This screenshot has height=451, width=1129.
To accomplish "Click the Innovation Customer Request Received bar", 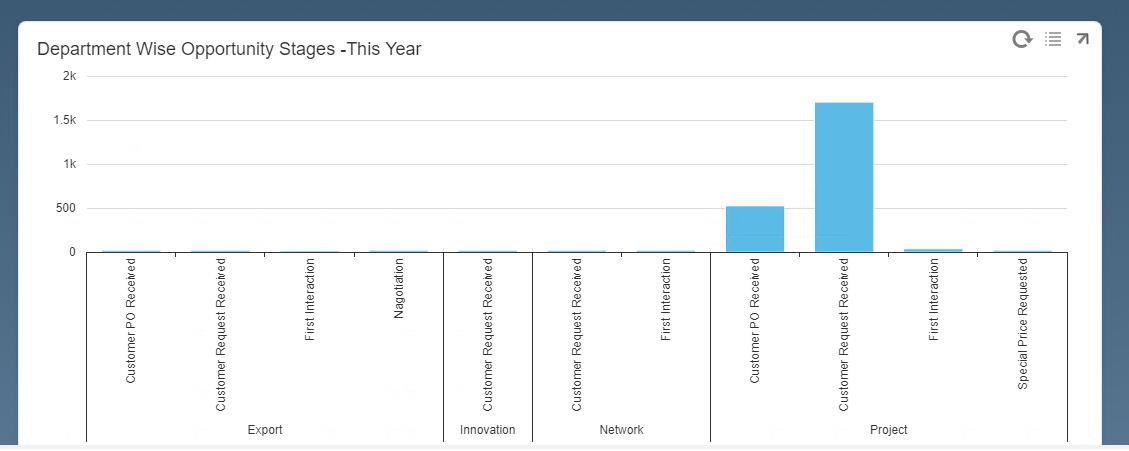I will pos(488,251).
